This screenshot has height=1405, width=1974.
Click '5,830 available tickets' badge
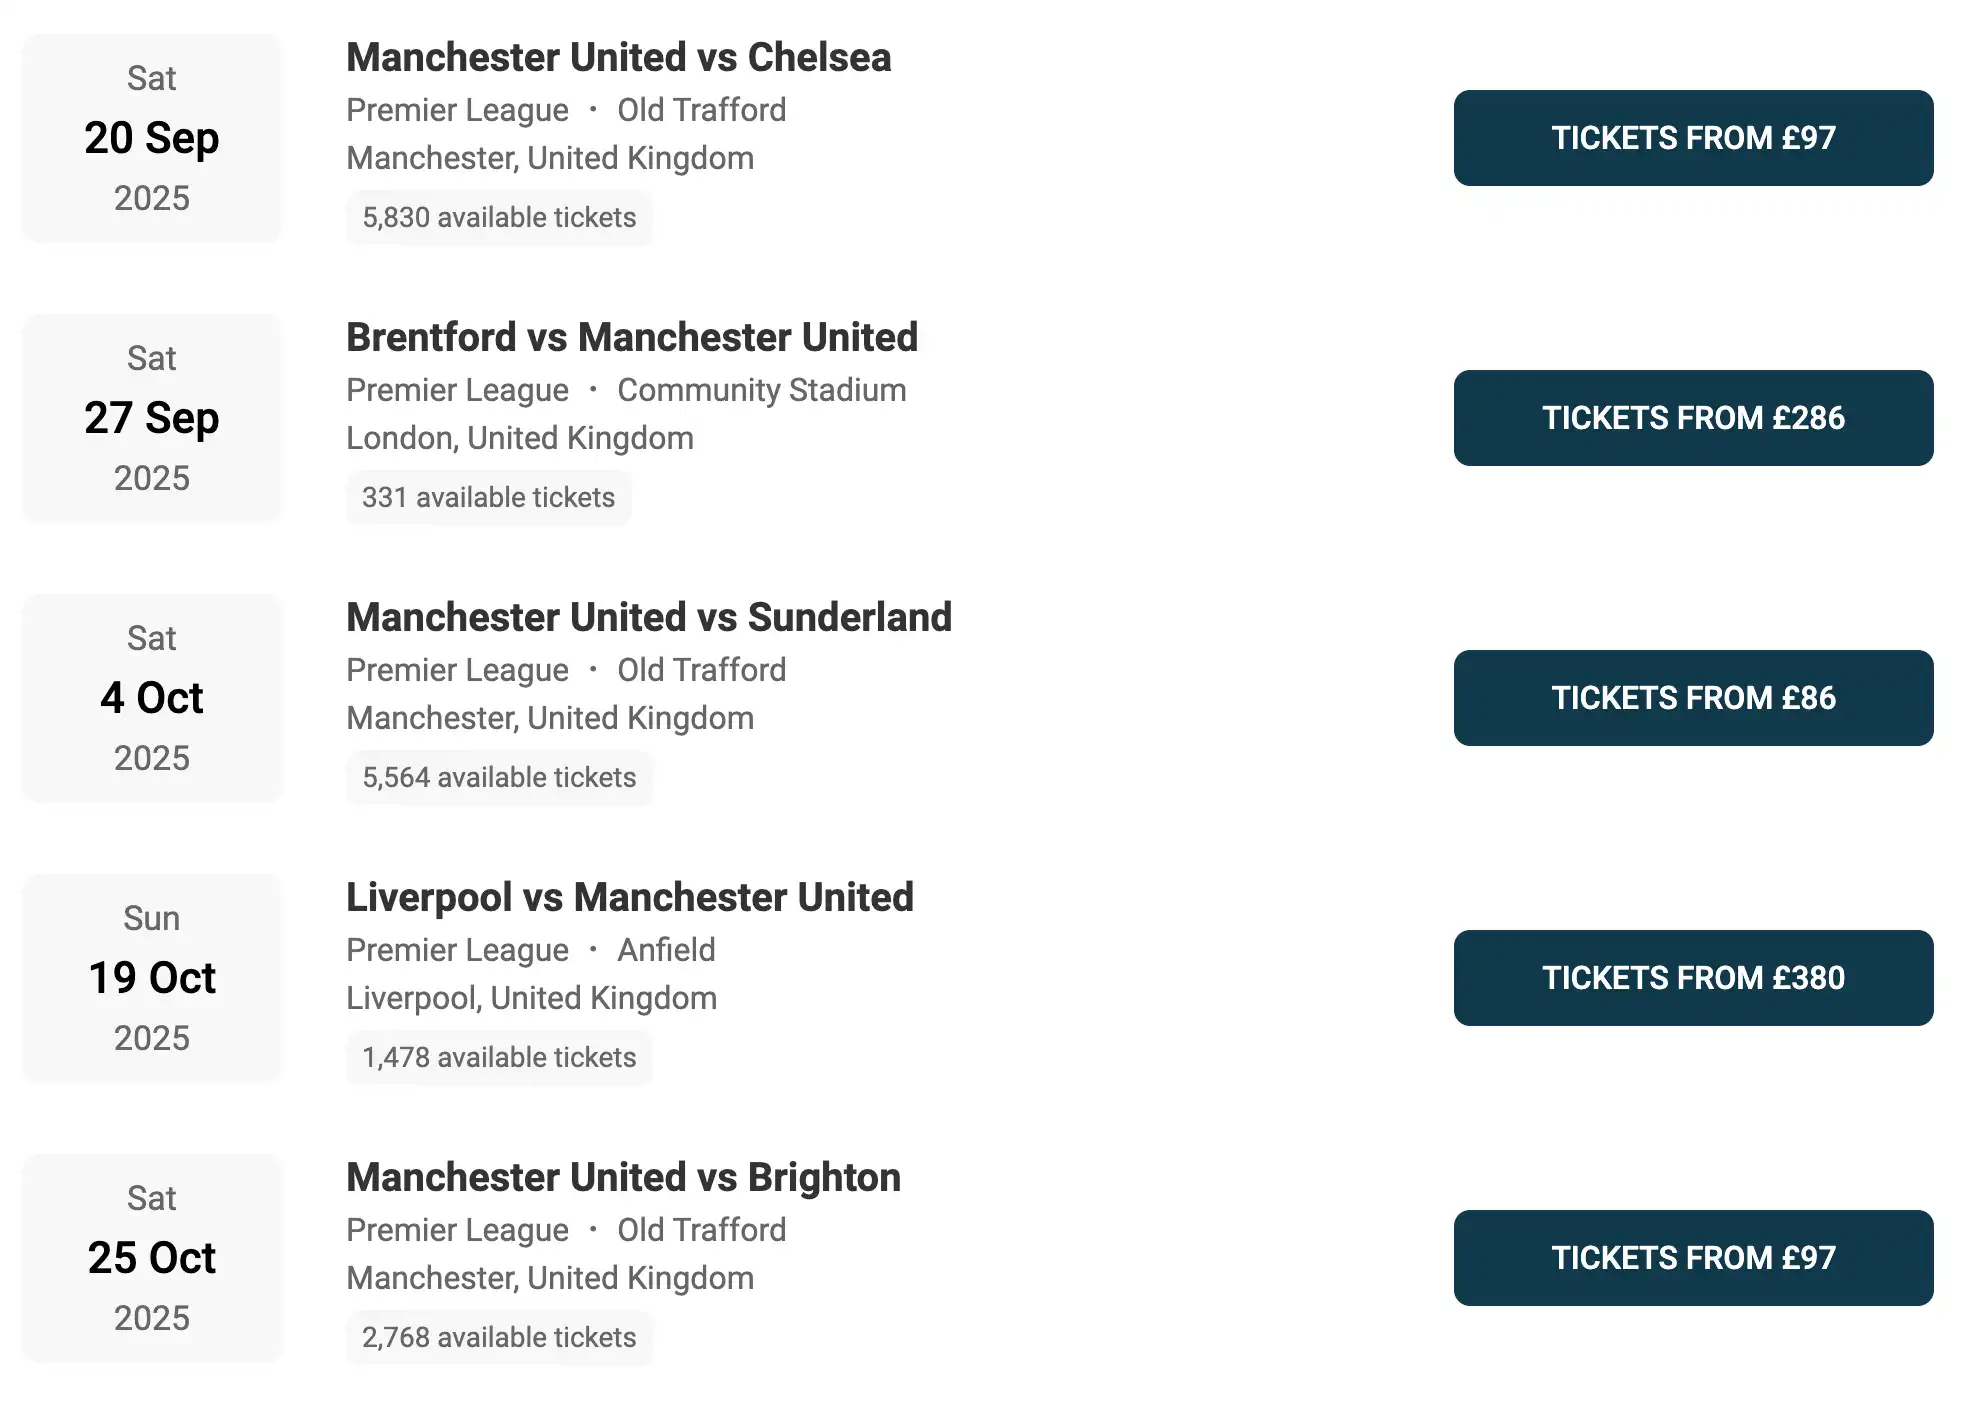pyautogui.click(x=499, y=217)
